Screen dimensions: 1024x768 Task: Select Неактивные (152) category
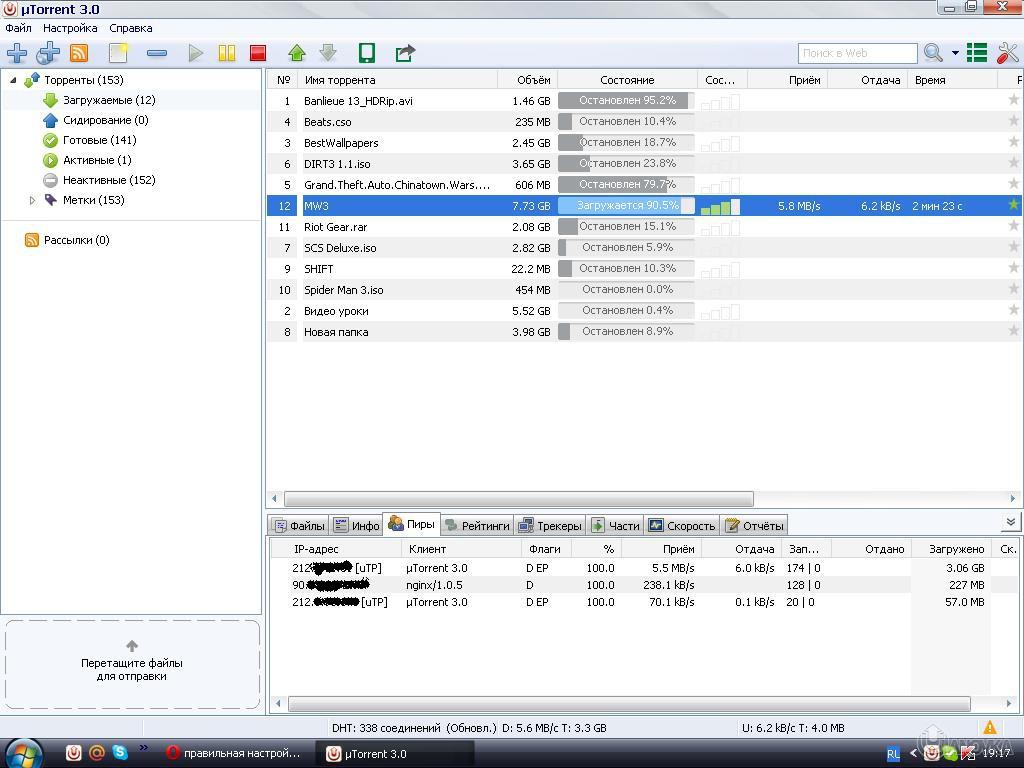point(99,180)
